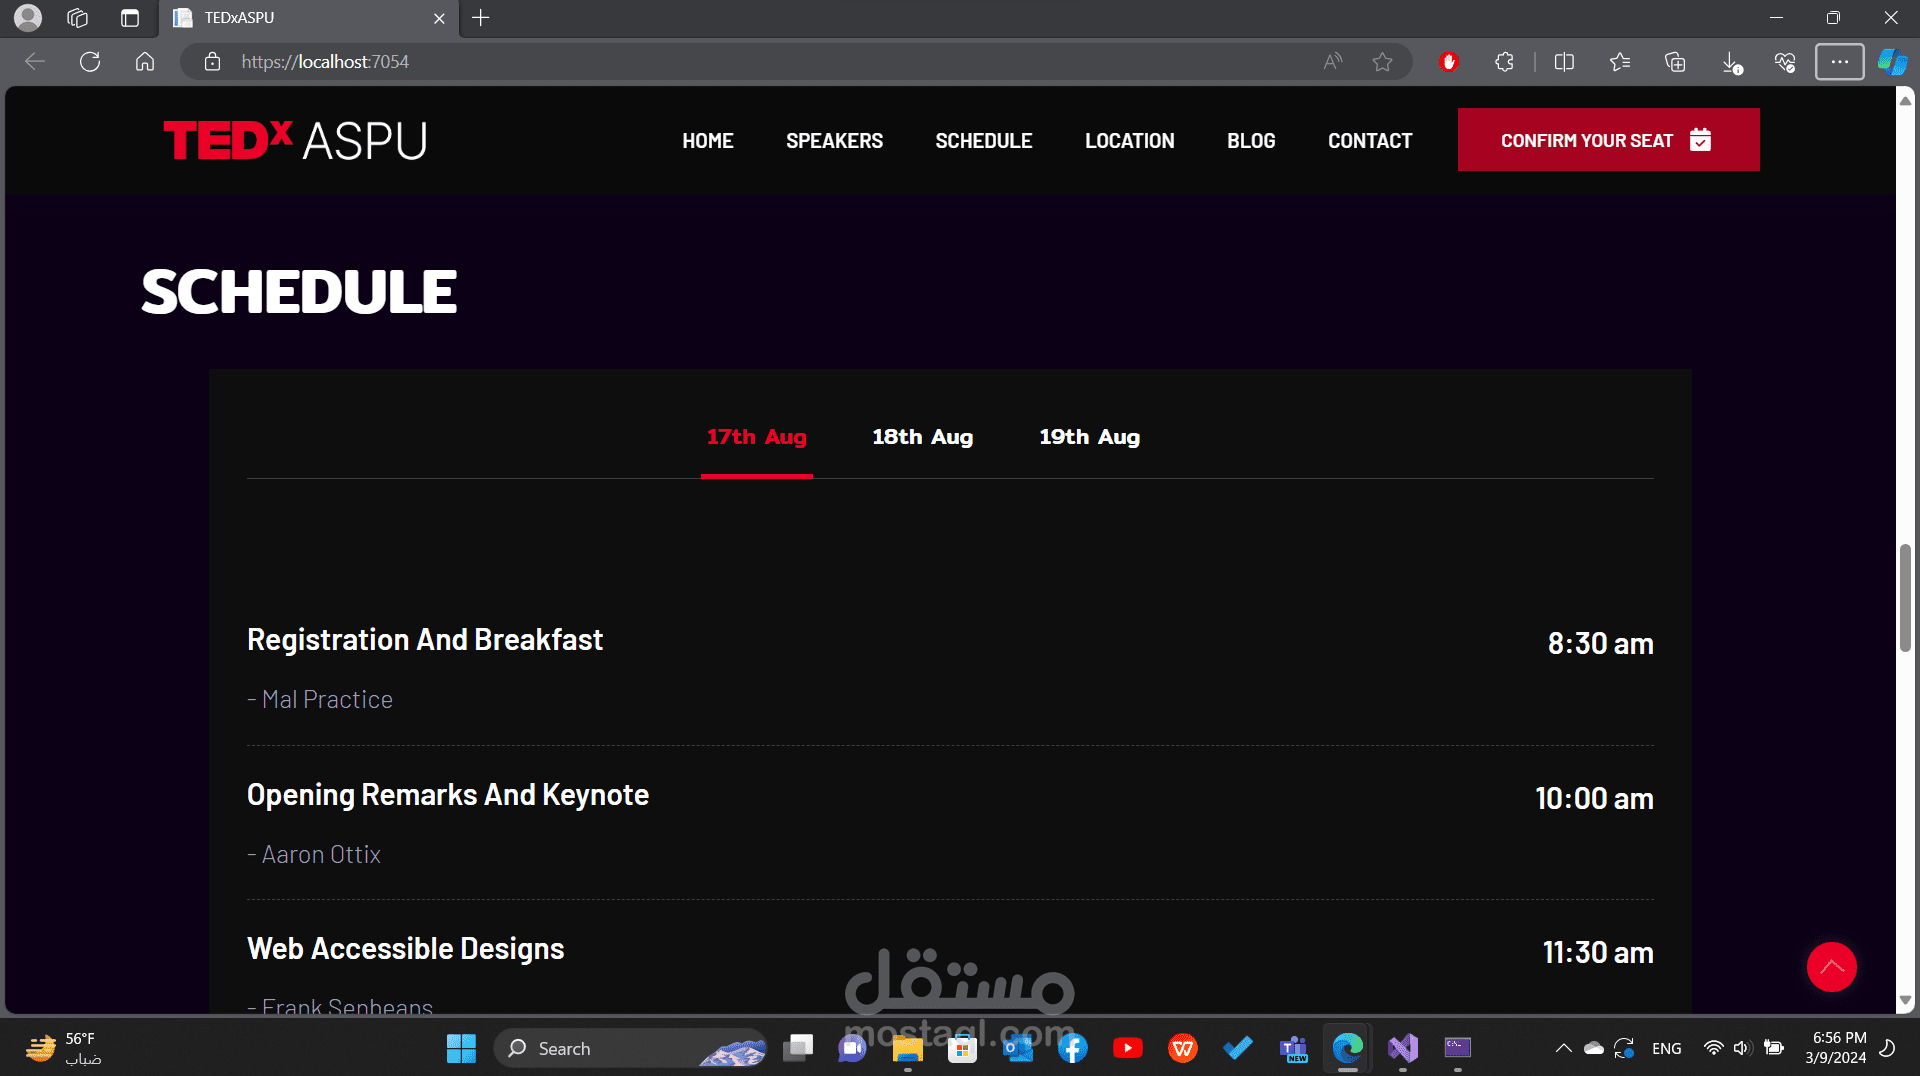Open YouTube from the taskbar

pyautogui.click(x=1127, y=1048)
